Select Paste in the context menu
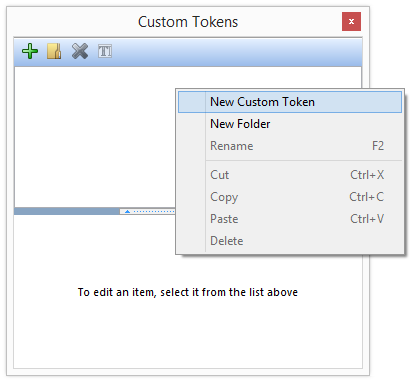416x385 pixels. coord(290,219)
